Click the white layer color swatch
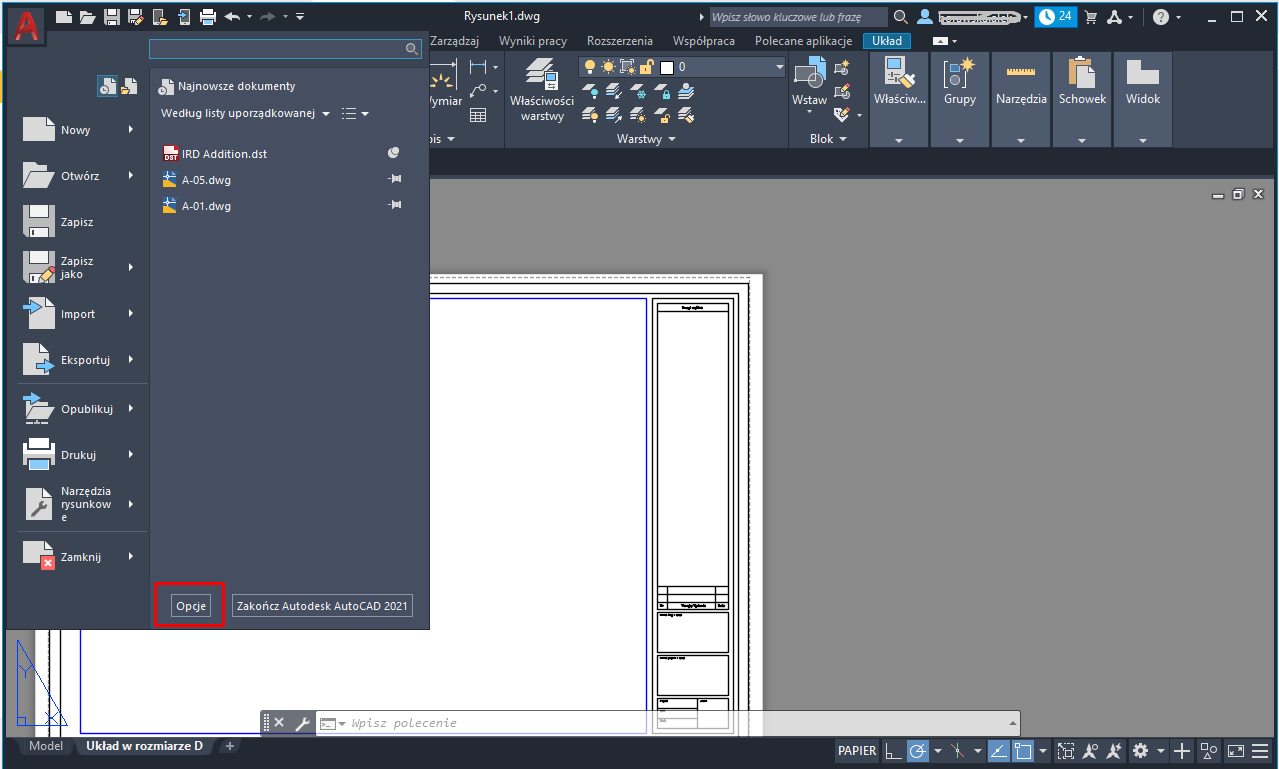Viewport: 1279px width, 769px height. point(666,67)
